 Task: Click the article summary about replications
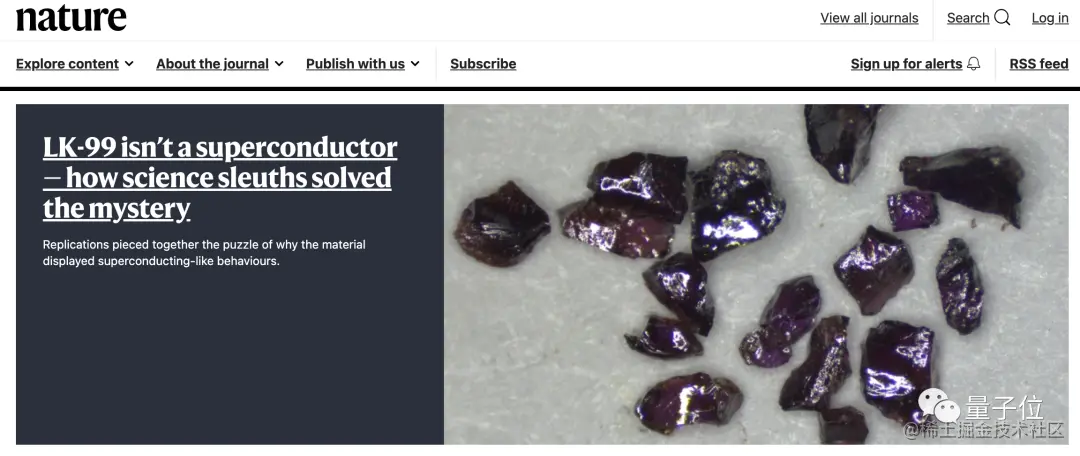[204, 253]
